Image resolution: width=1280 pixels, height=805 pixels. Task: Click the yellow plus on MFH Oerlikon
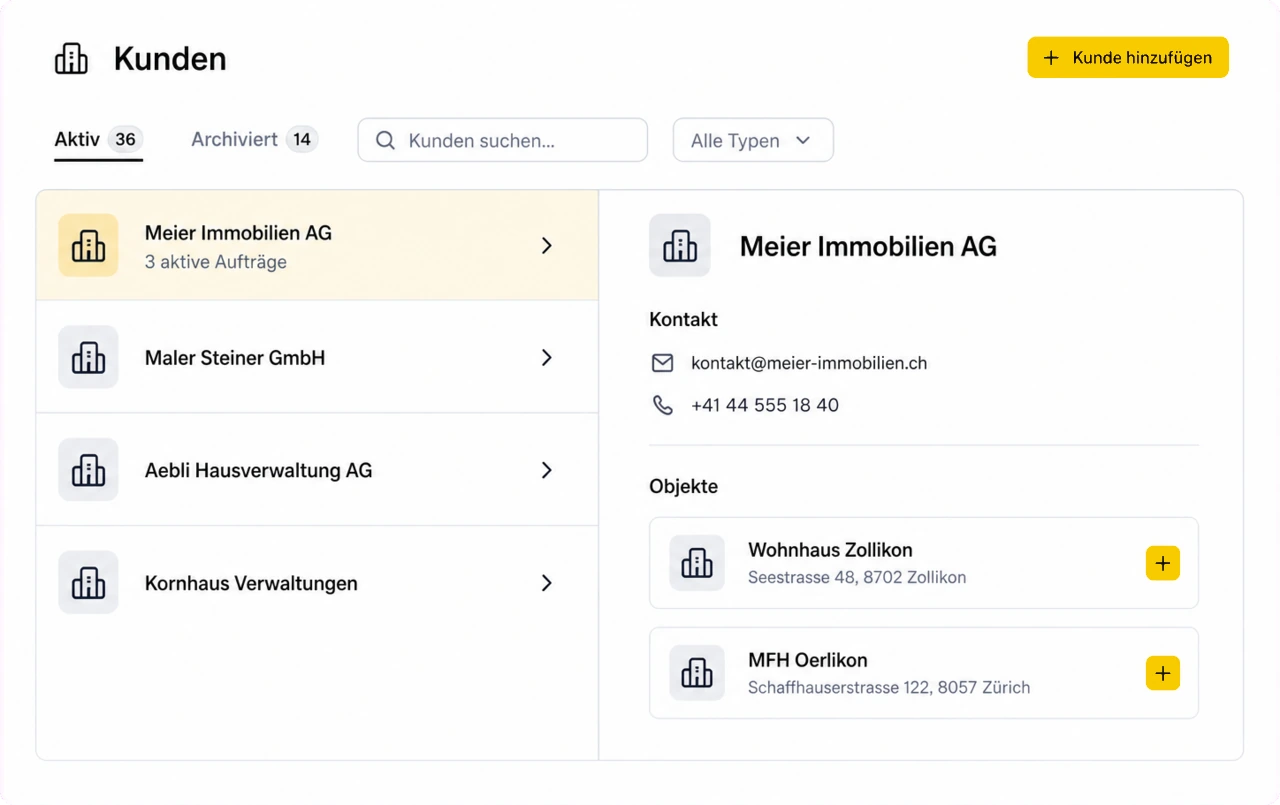pos(1163,673)
